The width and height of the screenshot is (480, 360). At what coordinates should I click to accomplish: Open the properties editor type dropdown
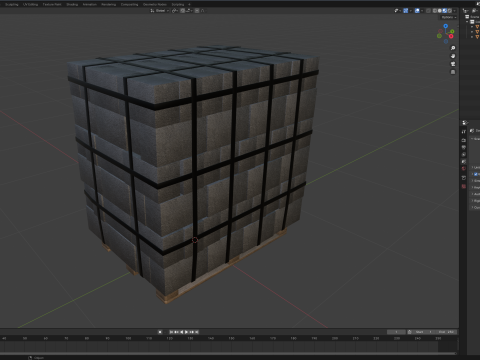466,123
